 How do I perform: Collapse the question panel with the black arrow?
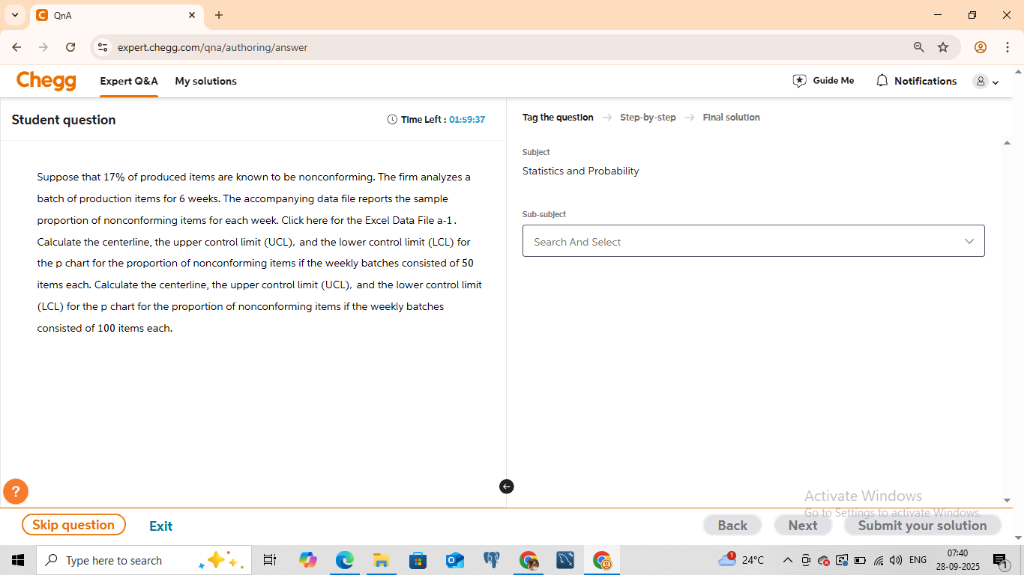(x=506, y=486)
